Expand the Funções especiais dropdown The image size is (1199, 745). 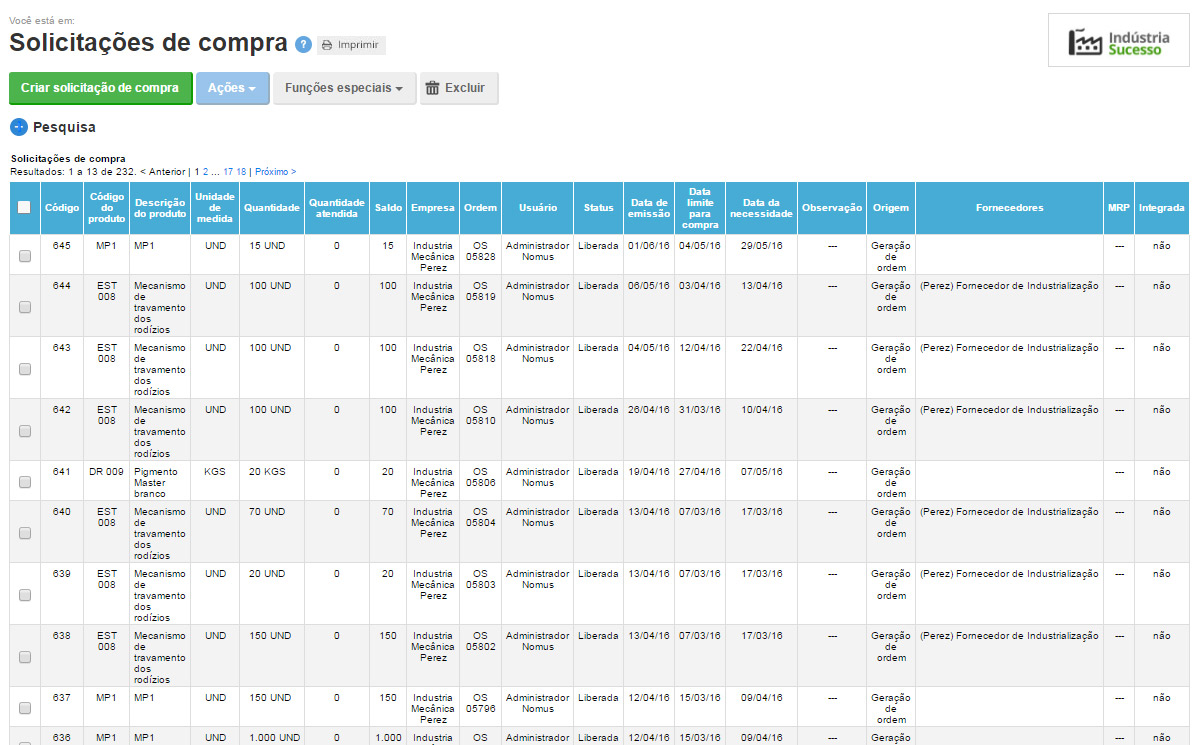tap(343, 88)
